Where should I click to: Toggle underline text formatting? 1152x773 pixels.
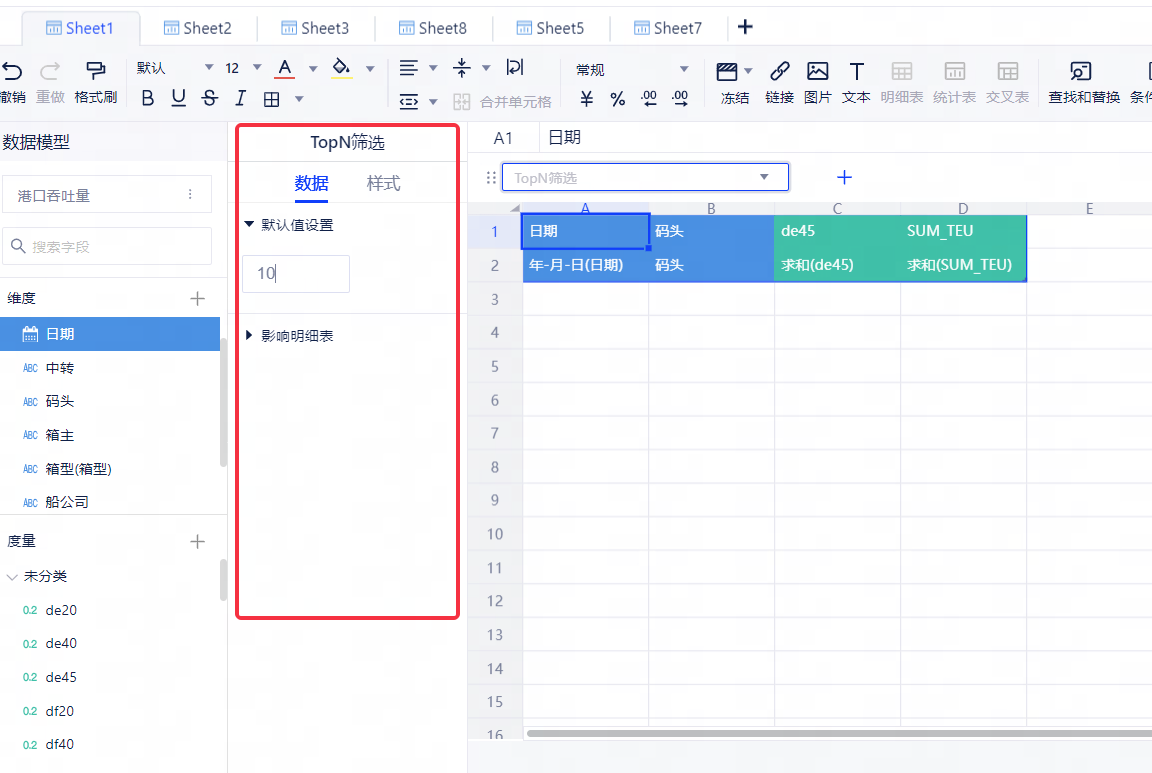179,98
